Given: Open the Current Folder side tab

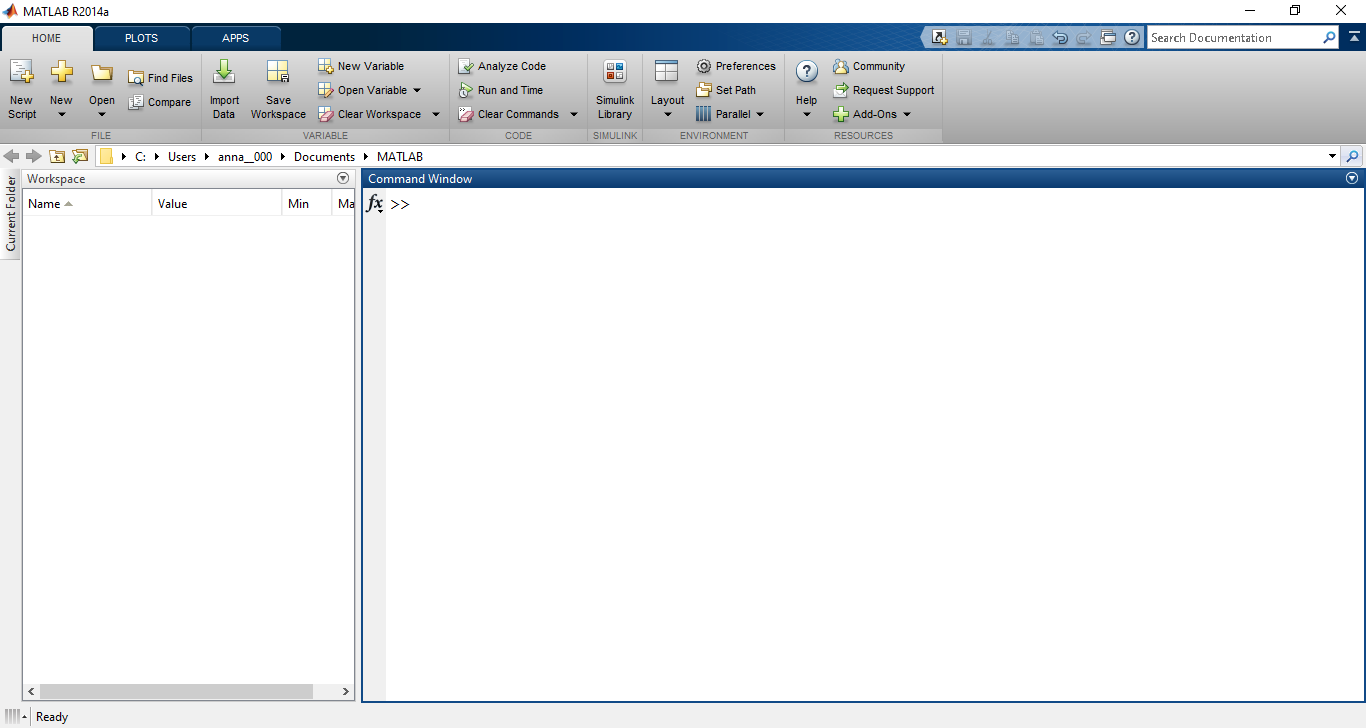Looking at the screenshot, I should 11,213.
